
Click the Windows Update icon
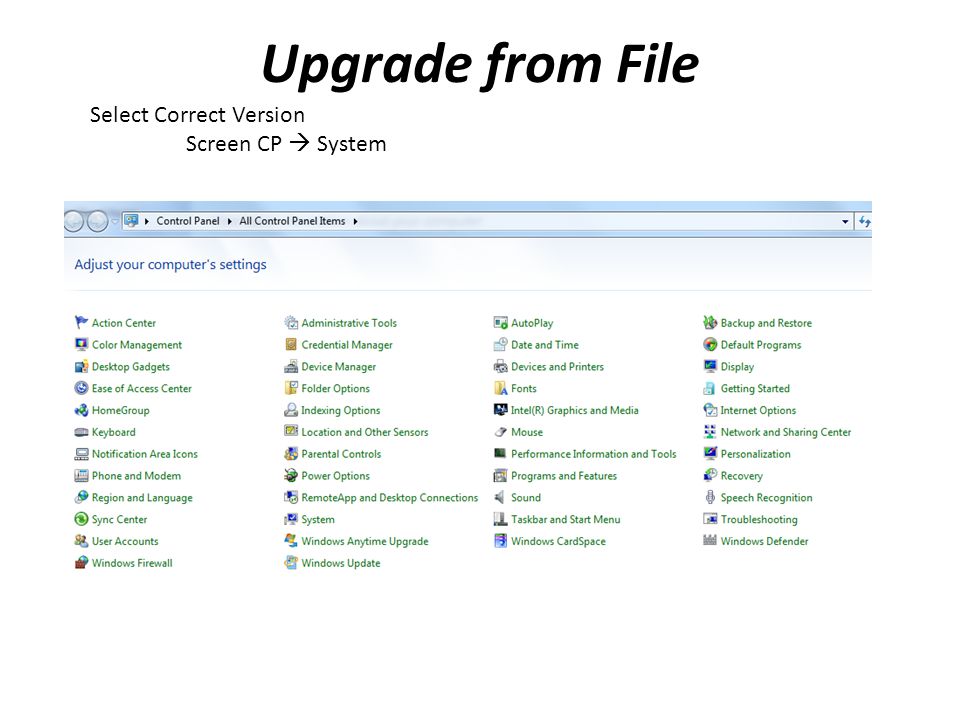(291, 562)
